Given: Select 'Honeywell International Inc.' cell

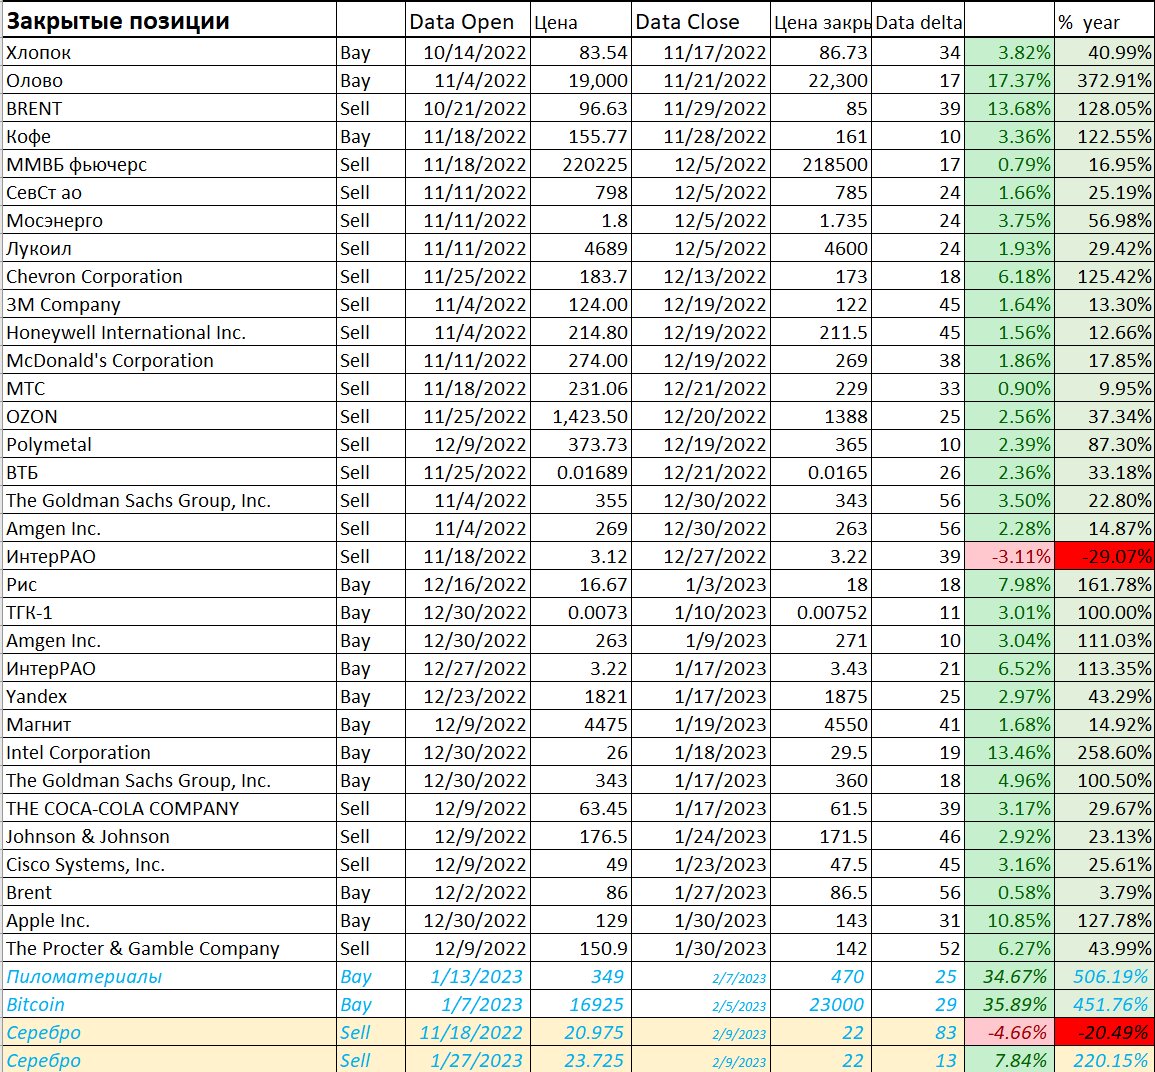Looking at the screenshot, I should 169,332.
